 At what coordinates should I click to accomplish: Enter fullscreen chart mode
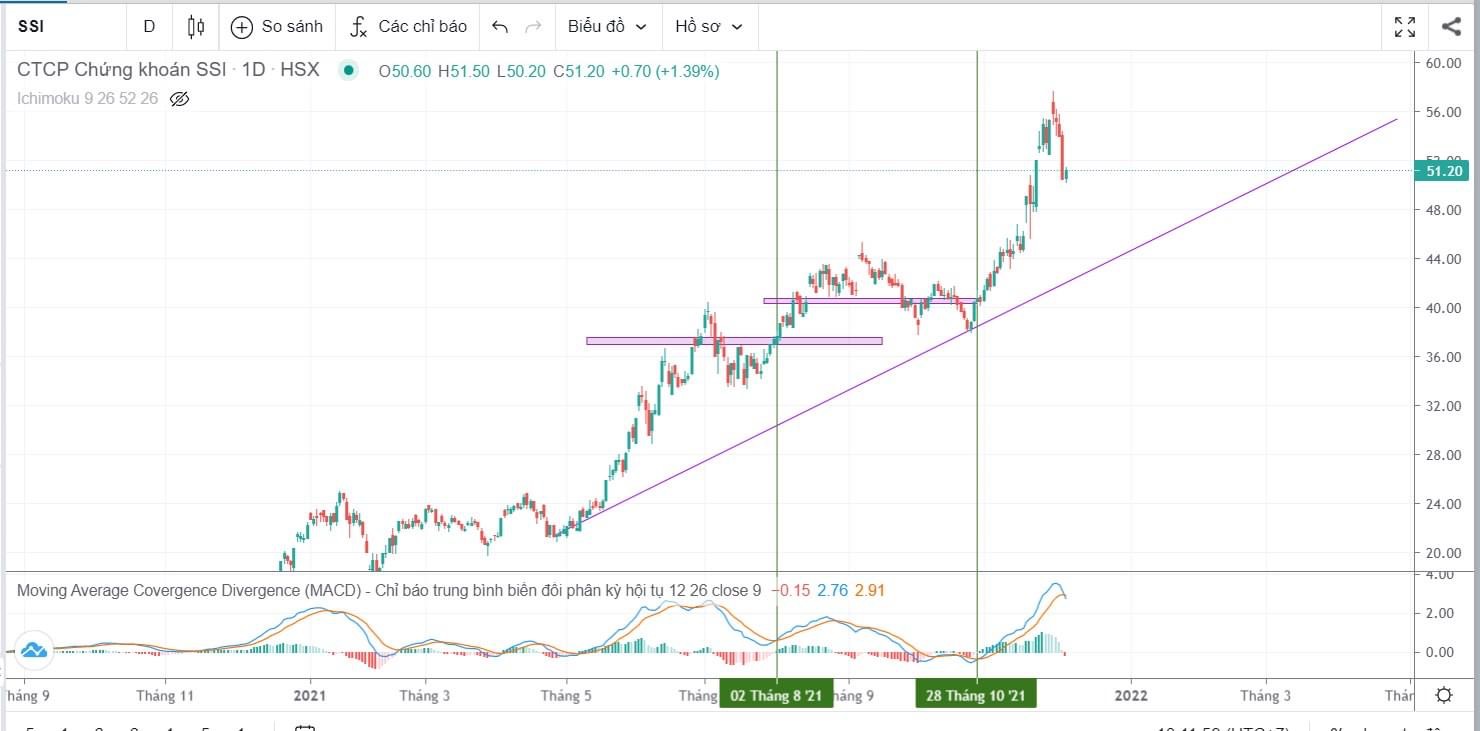[1405, 27]
